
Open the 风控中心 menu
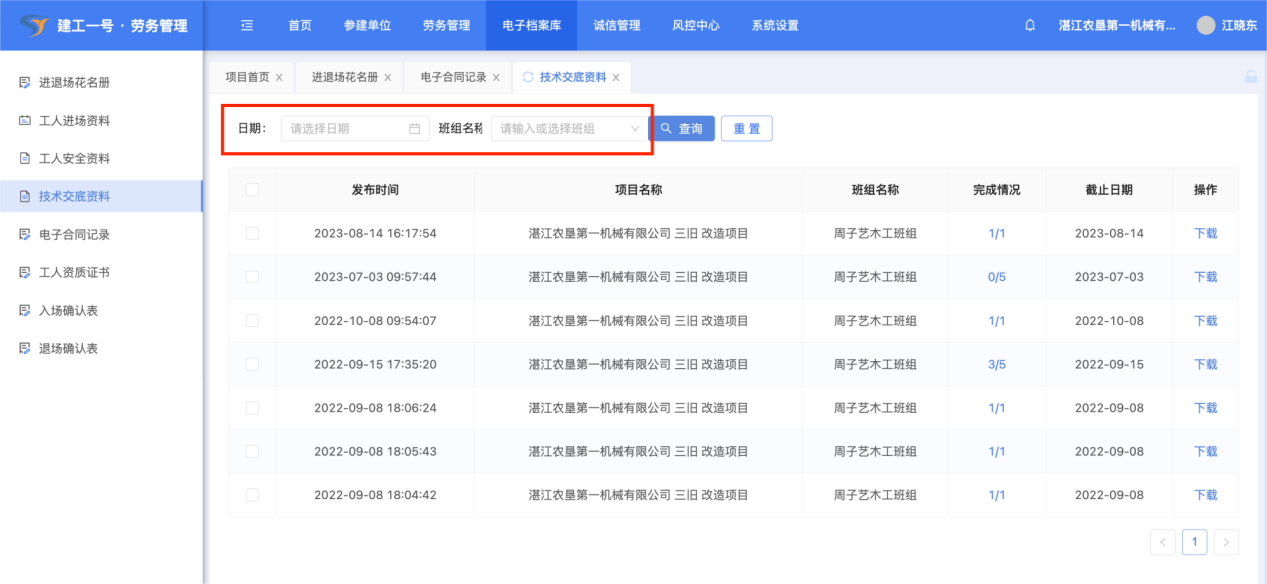click(x=695, y=26)
